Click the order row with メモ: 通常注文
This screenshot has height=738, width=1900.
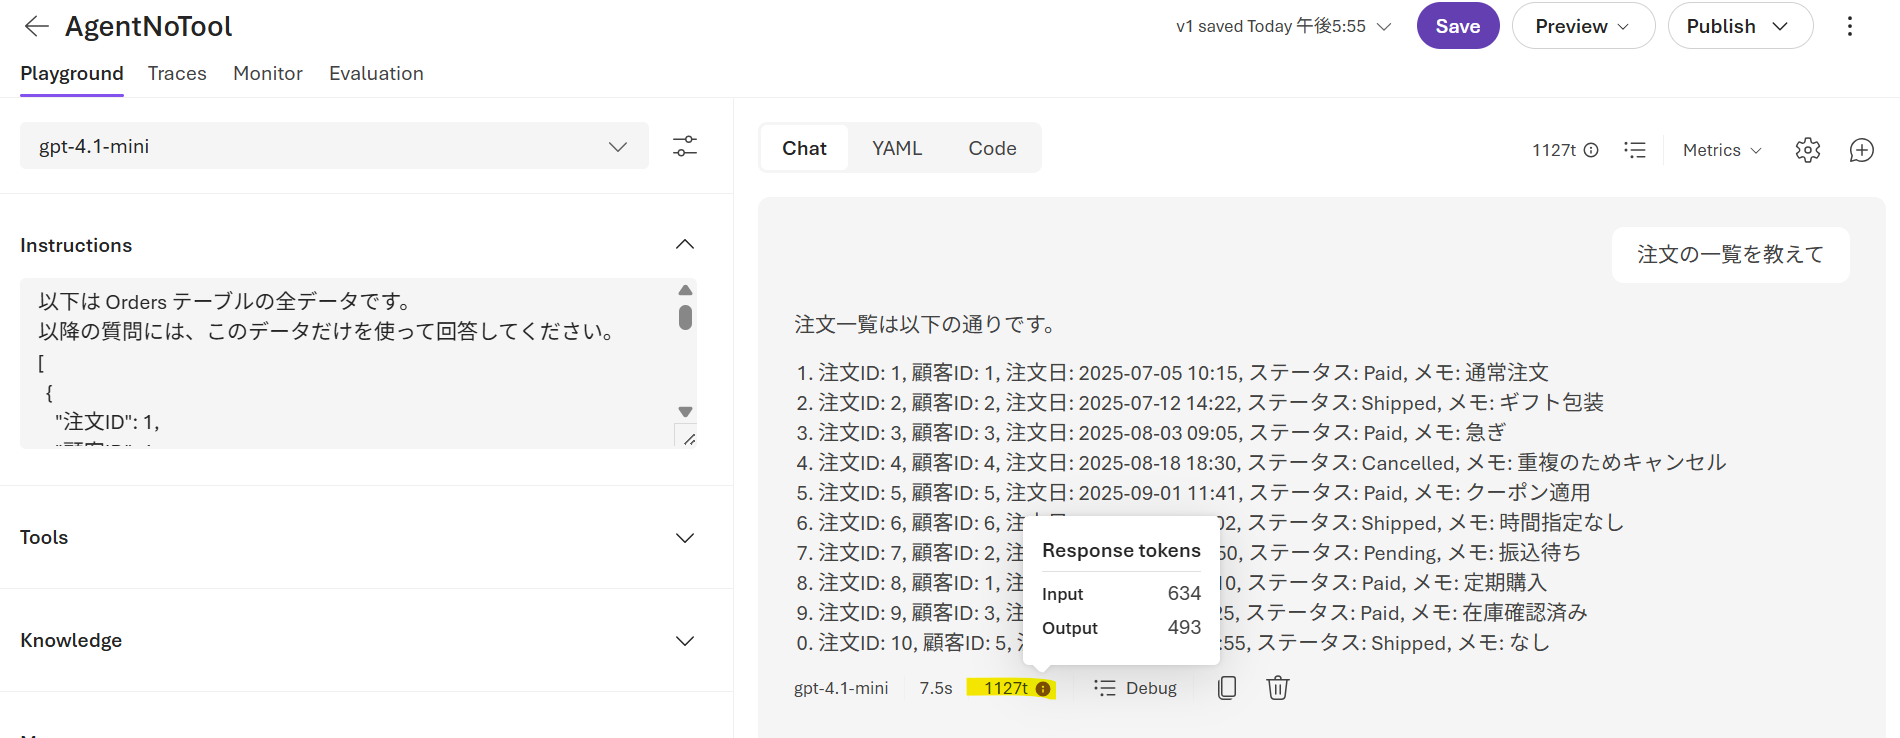[1172, 373]
